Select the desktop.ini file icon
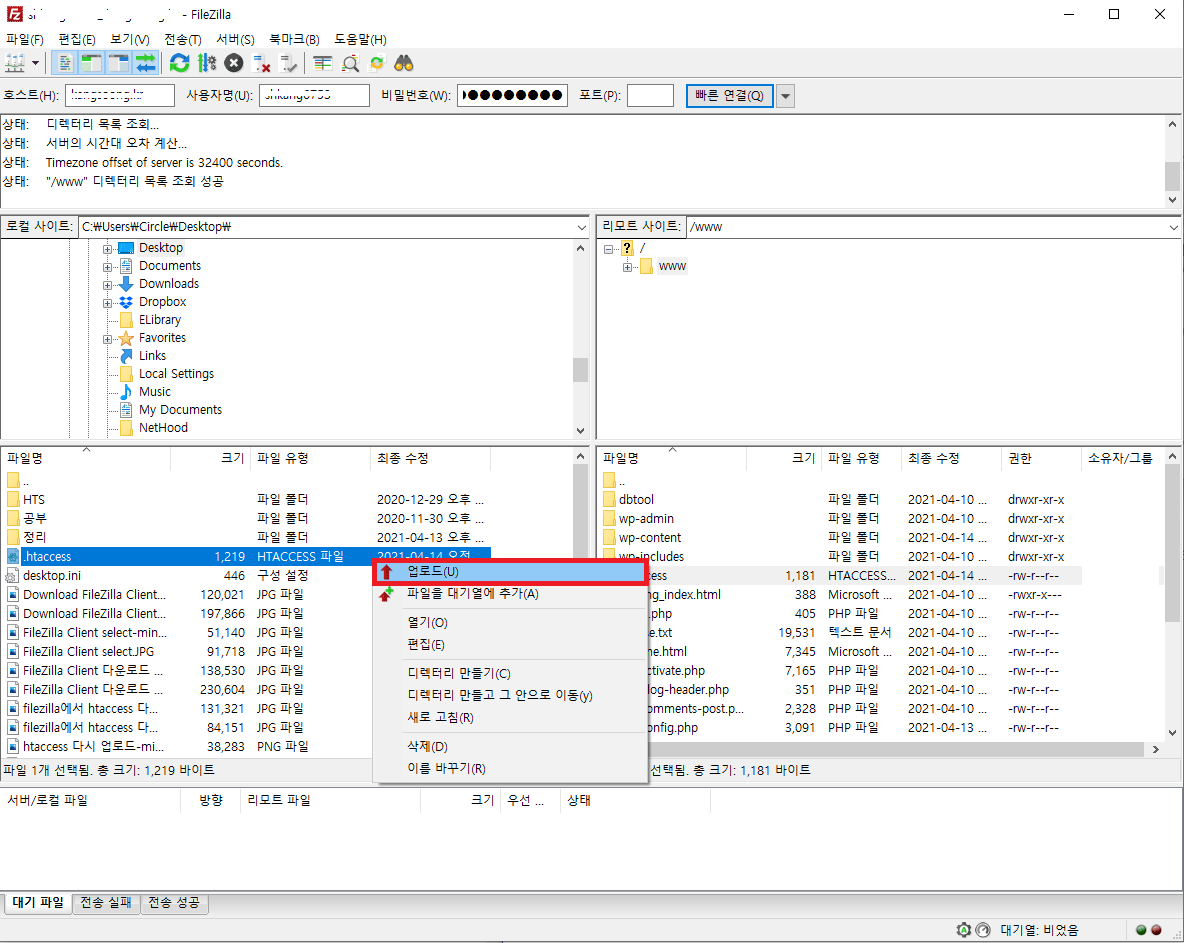 click(x=13, y=575)
